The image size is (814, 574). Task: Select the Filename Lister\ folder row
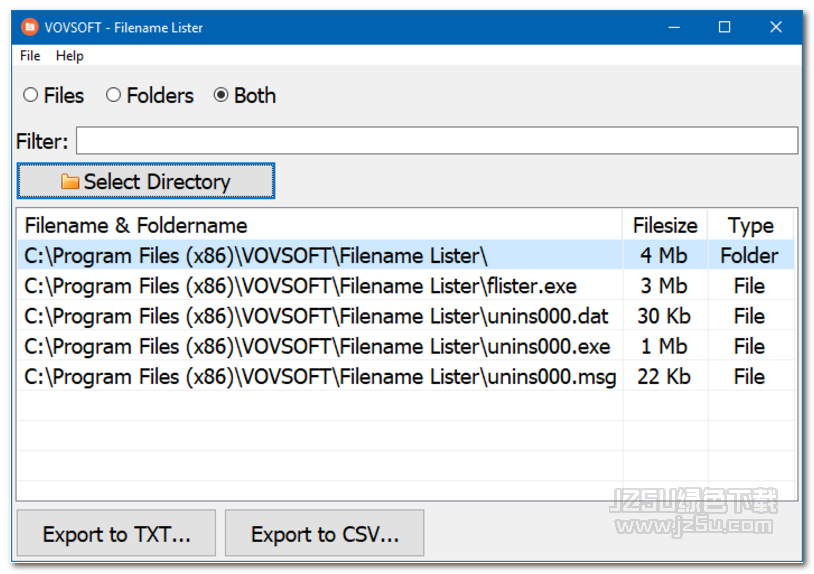coord(406,255)
